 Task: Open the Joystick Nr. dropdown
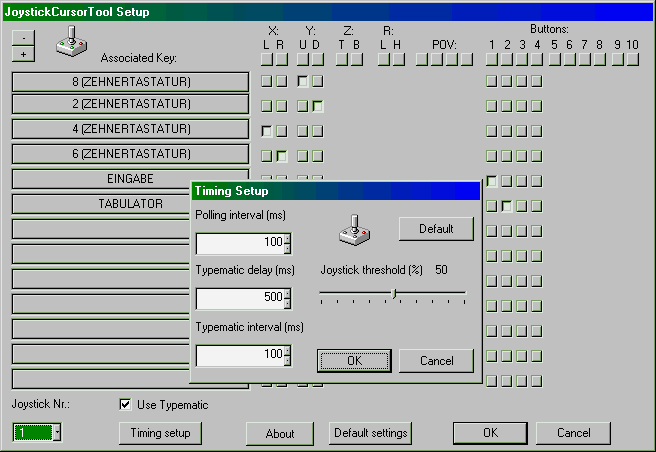point(56,432)
